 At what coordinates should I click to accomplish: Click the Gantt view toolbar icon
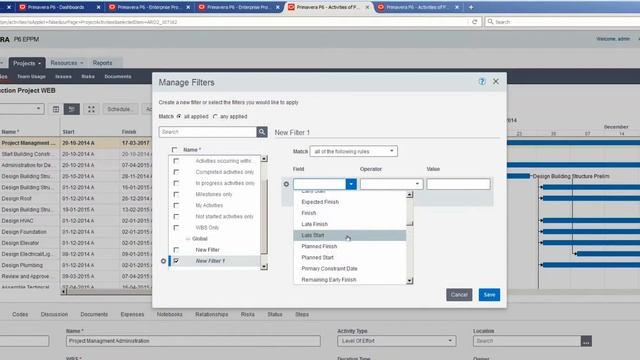tap(72, 109)
